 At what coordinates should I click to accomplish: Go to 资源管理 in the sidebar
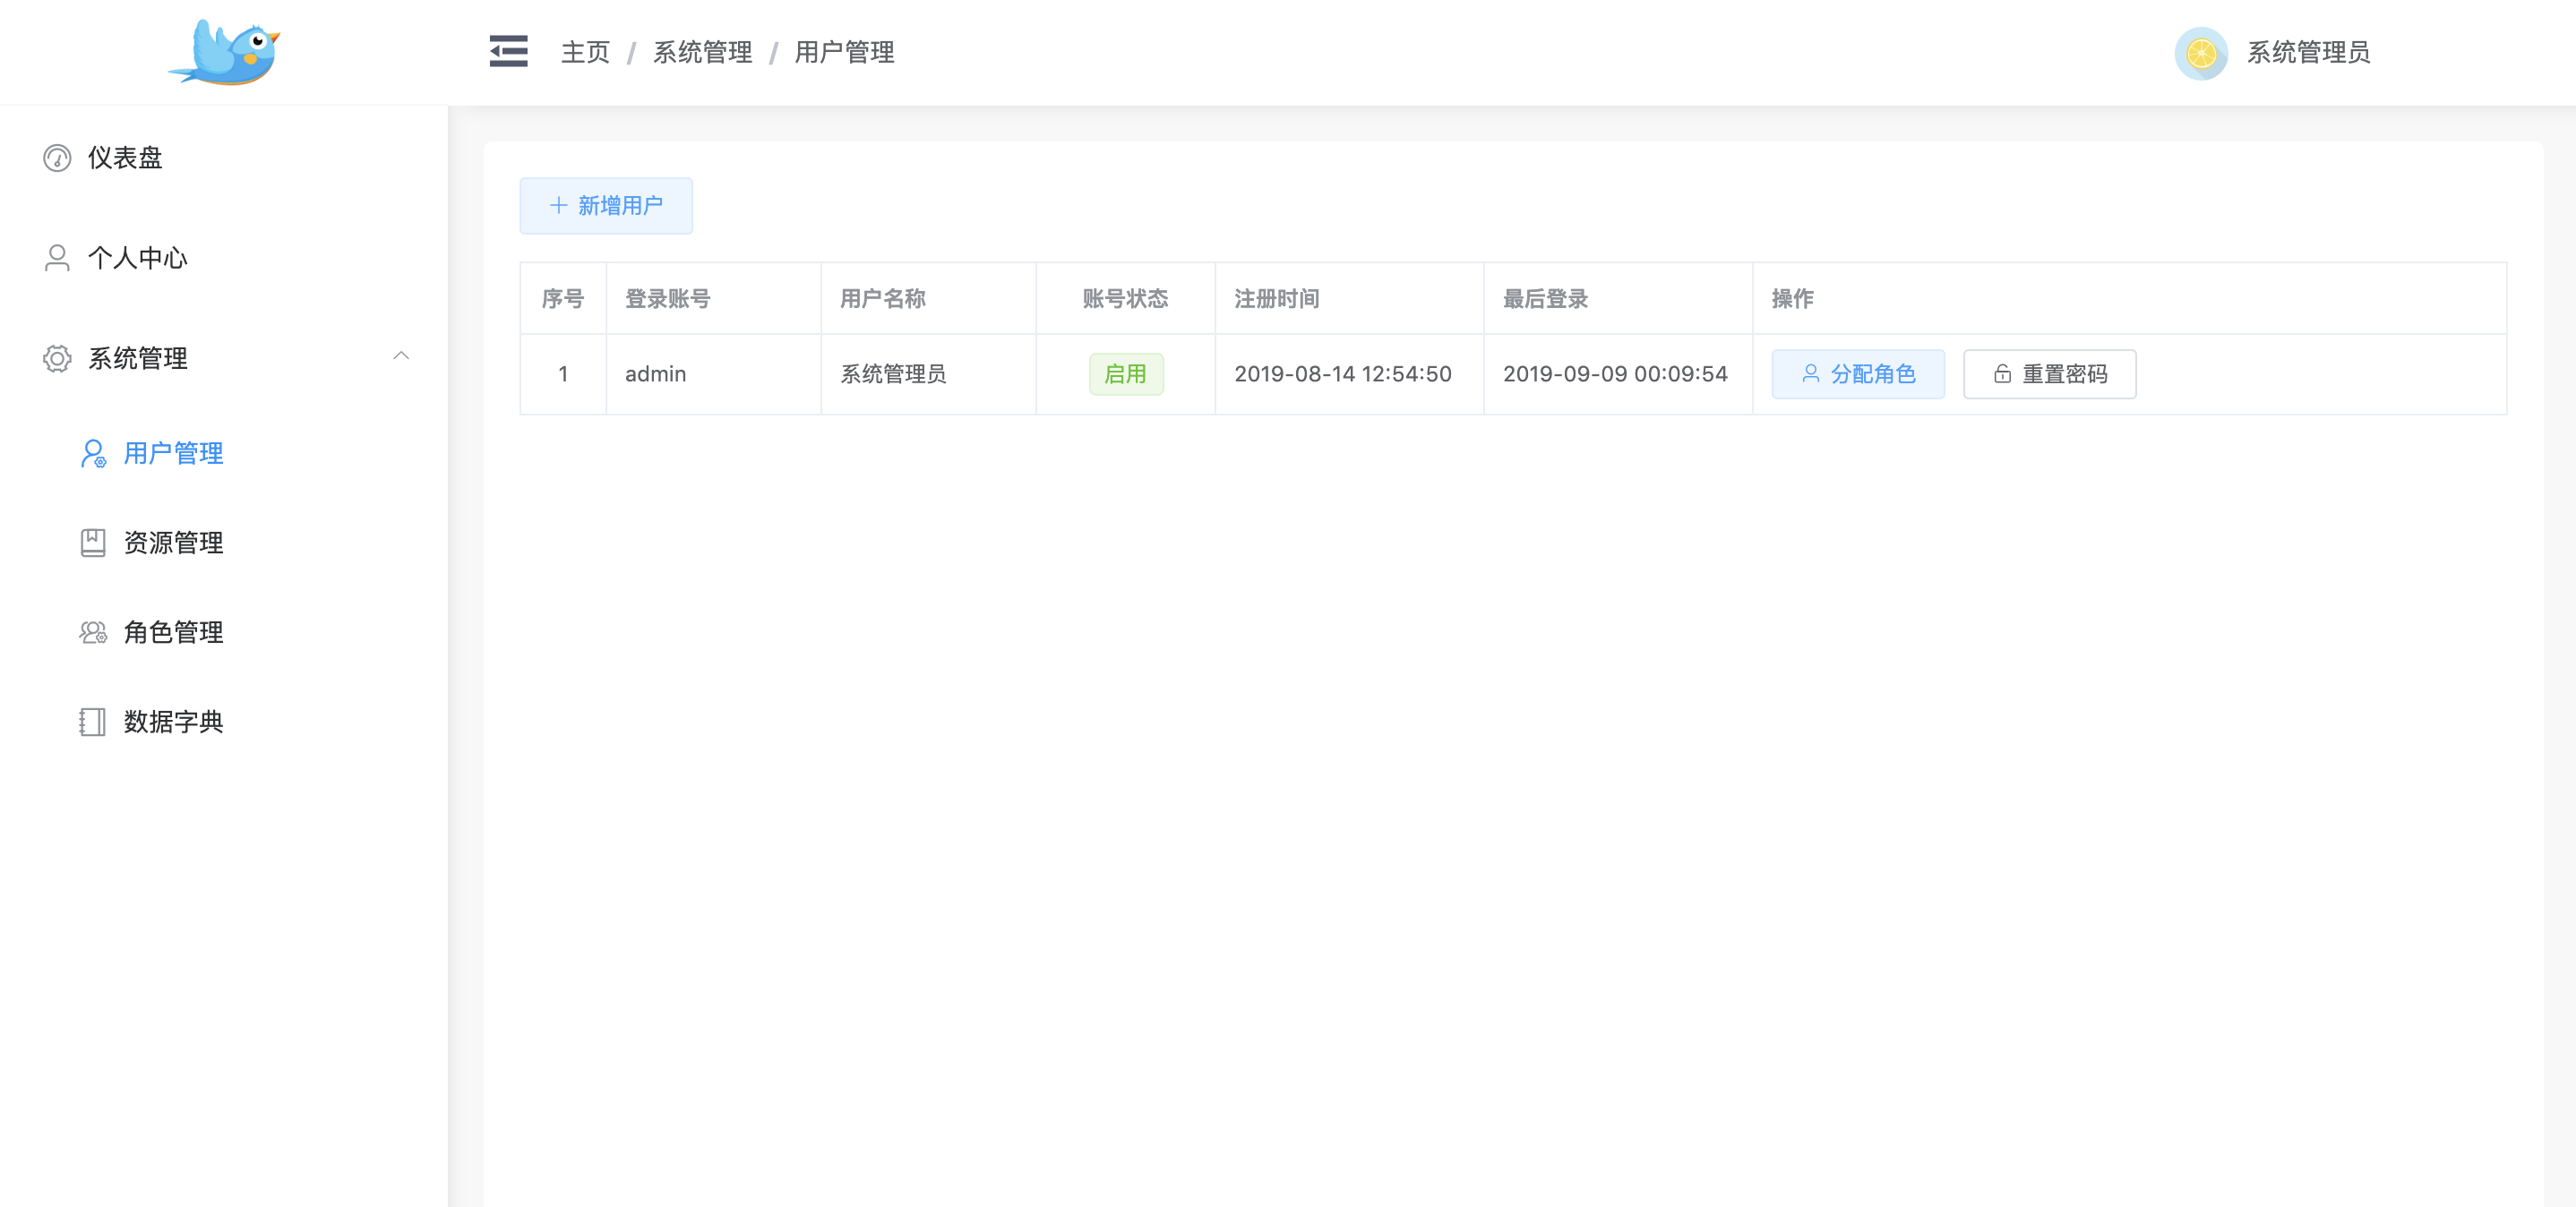click(173, 542)
